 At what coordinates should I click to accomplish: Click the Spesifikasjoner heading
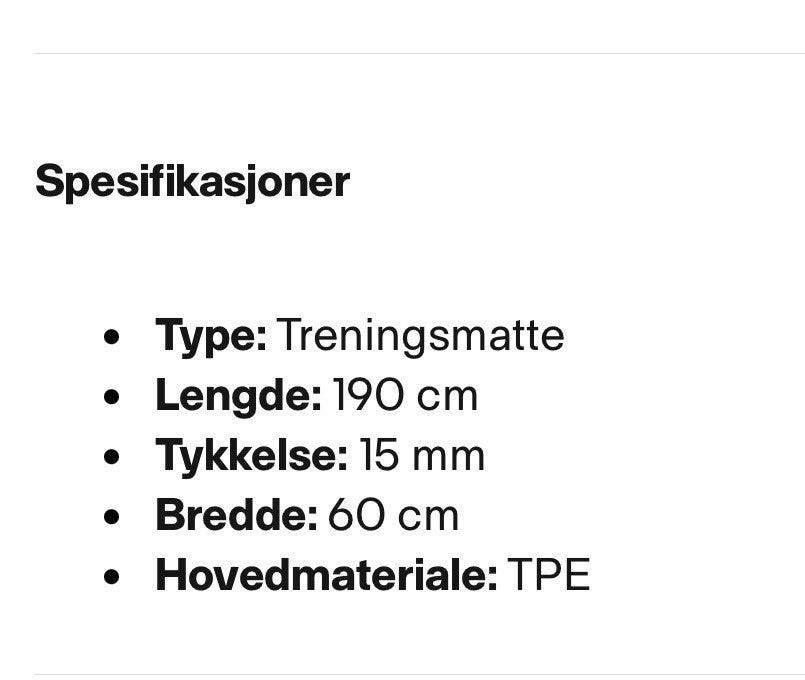pyautogui.click(x=193, y=182)
